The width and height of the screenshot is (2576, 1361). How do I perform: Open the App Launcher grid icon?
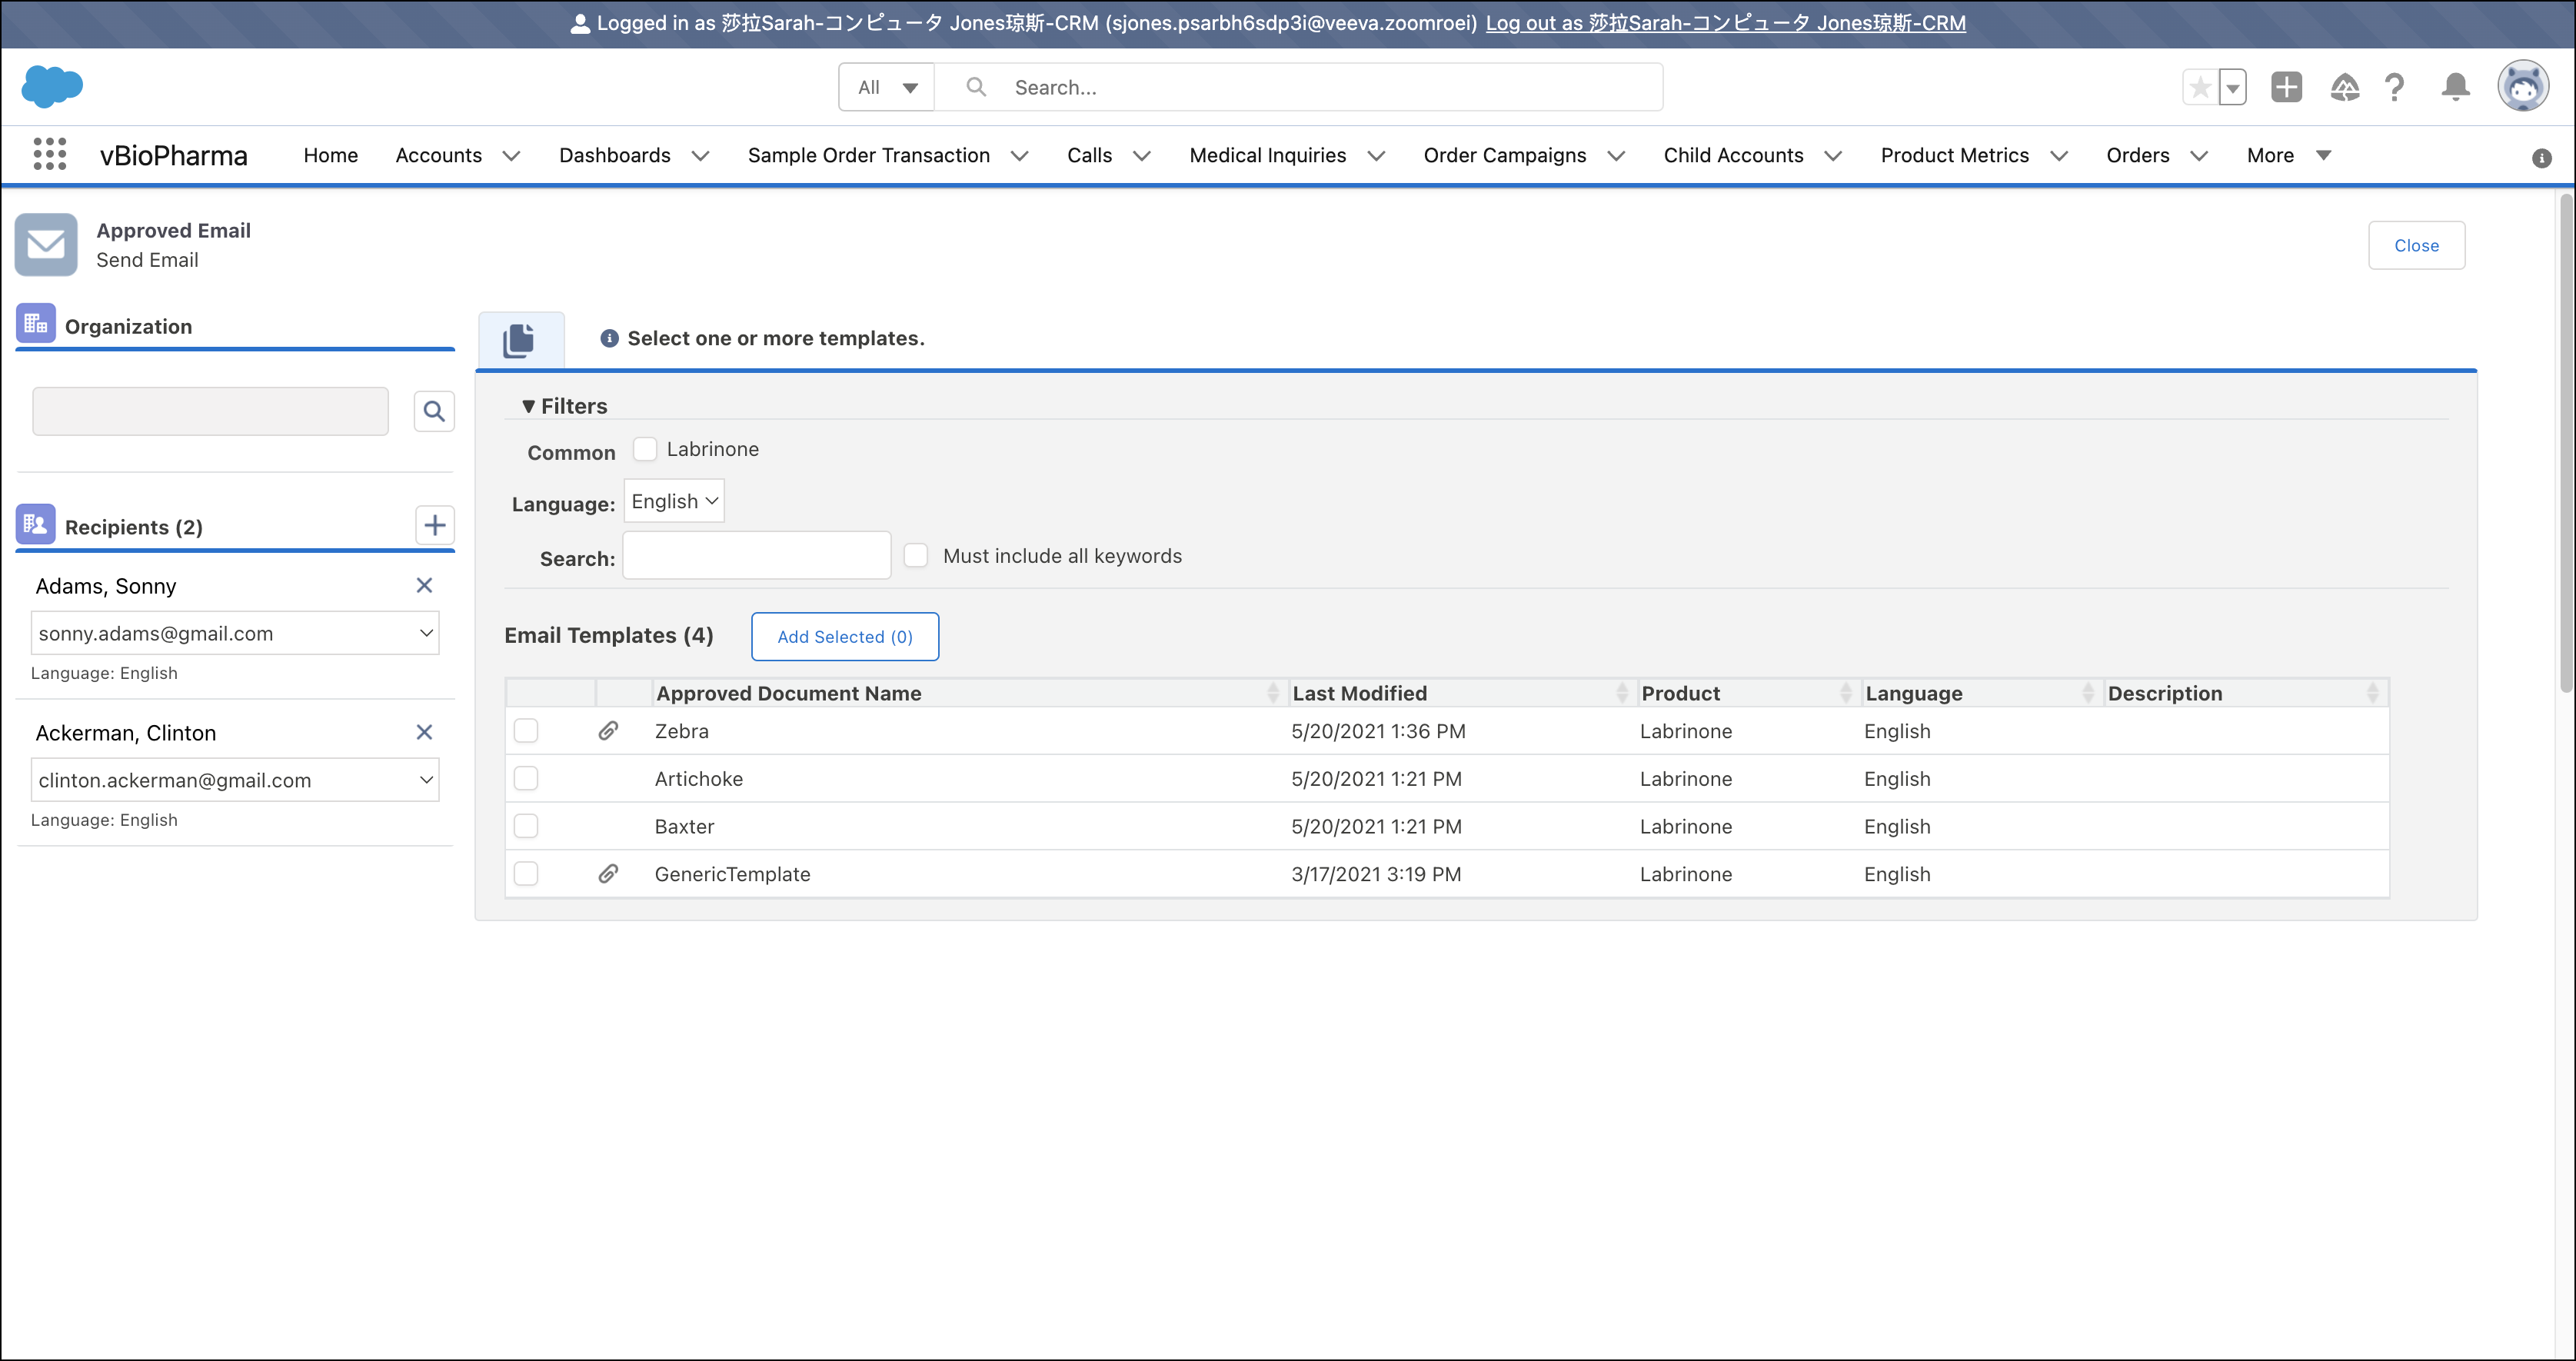coord(49,154)
